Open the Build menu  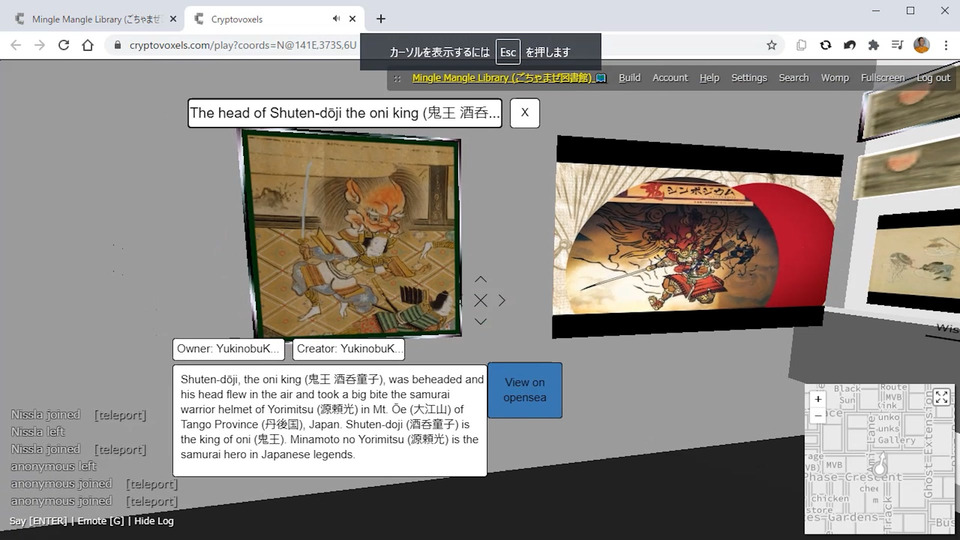coord(629,78)
